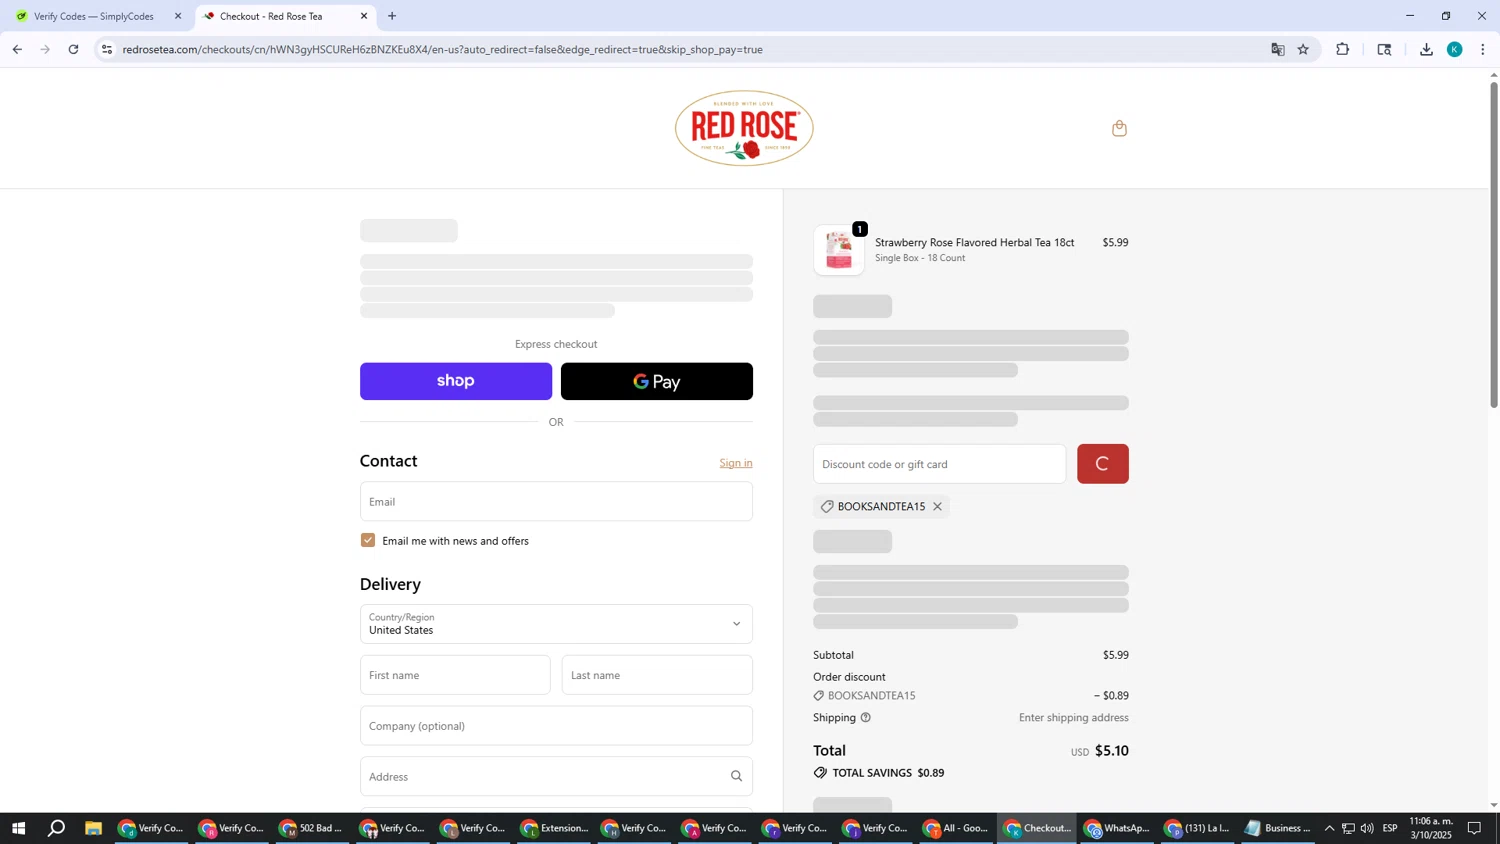Image resolution: width=1500 pixels, height=844 pixels.
Task: Show hidden system tray icons
Action: (x=1329, y=828)
